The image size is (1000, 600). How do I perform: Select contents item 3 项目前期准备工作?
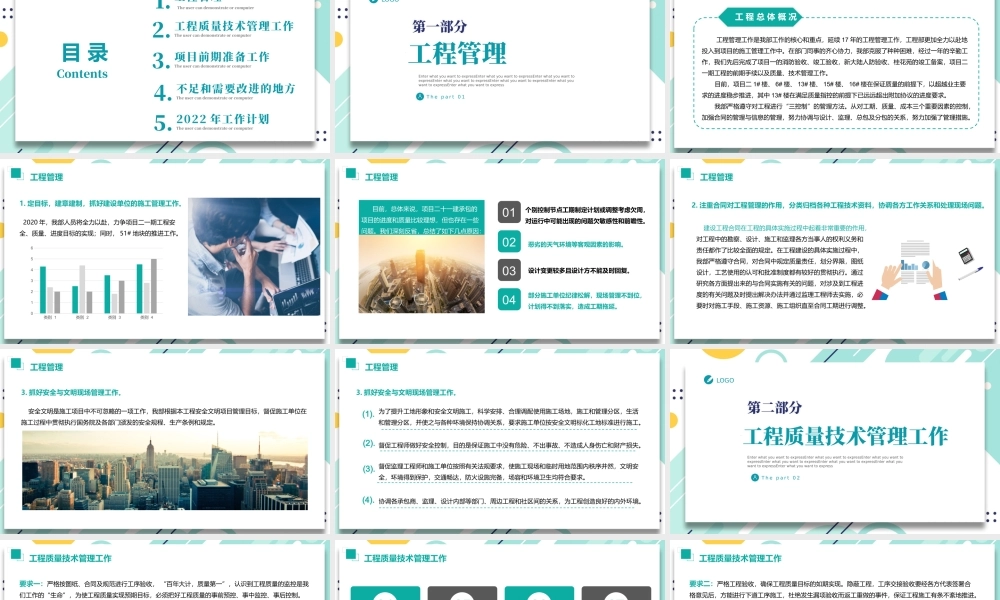[x=221, y=57]
